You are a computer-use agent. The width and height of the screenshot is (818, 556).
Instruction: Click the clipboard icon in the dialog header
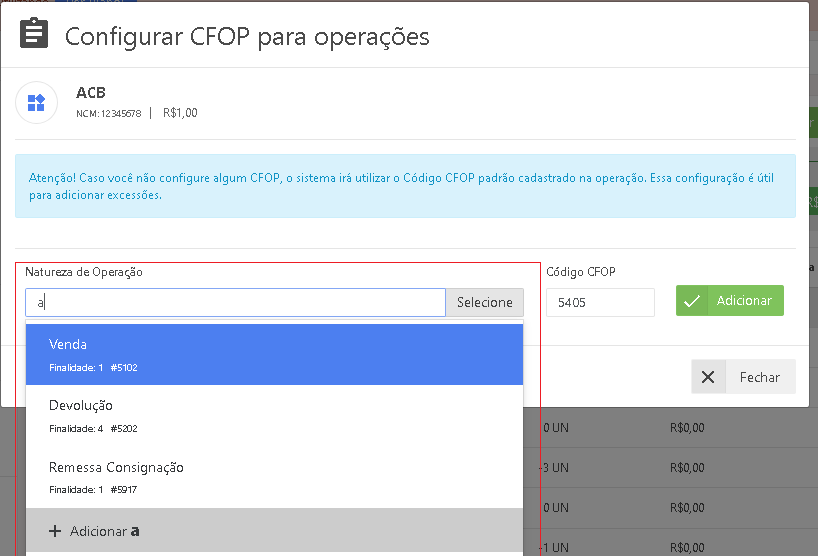tap(34, 35)
